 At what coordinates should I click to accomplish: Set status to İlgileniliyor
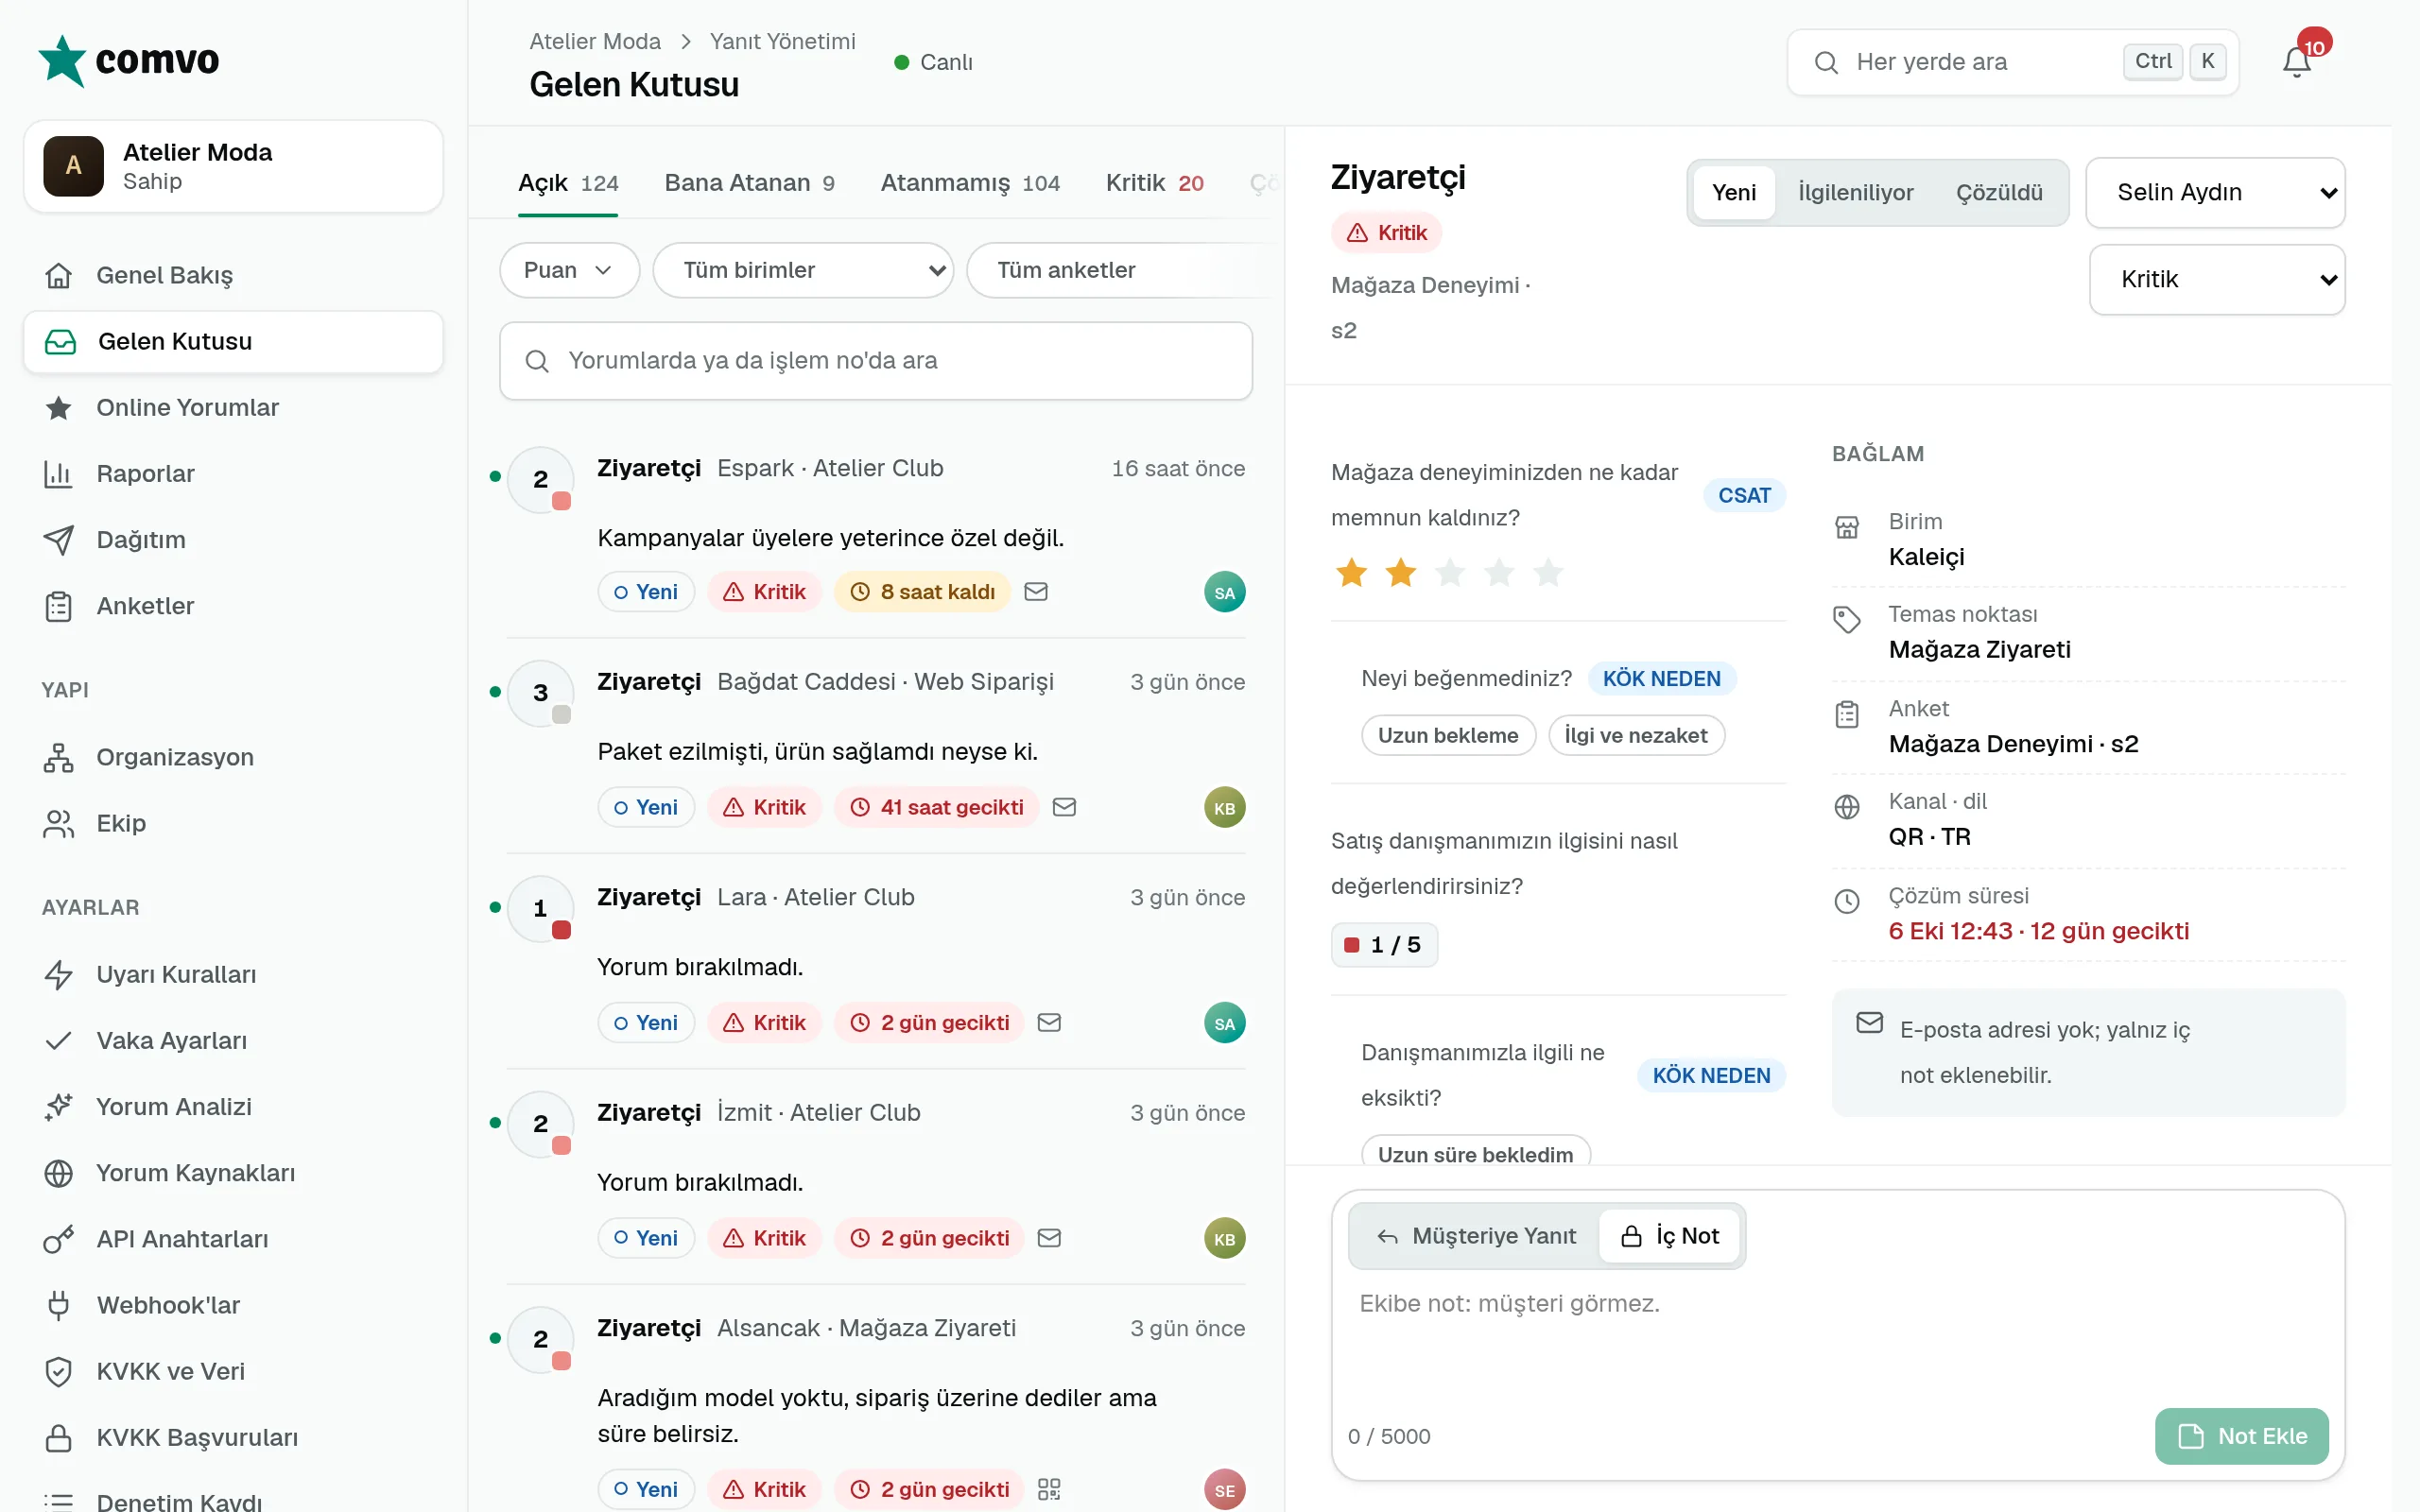click(x=1855, y=192)
